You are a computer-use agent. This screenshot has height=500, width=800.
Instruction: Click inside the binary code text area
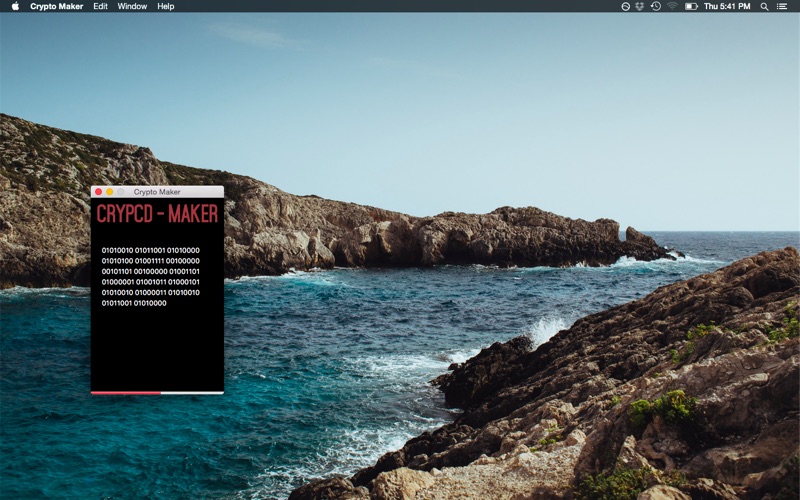coord(151,277)
